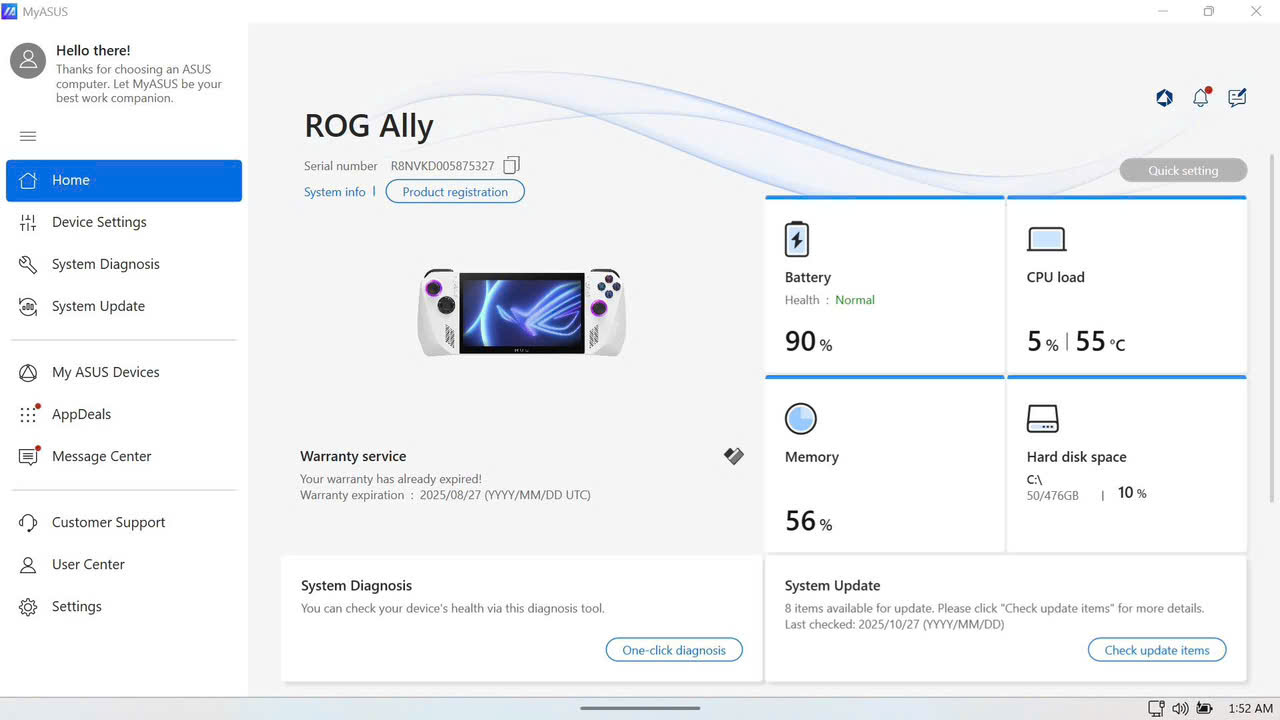Click the Hard disk space drive icon
Viewport: 1280px width, 720px height.
1042,418
